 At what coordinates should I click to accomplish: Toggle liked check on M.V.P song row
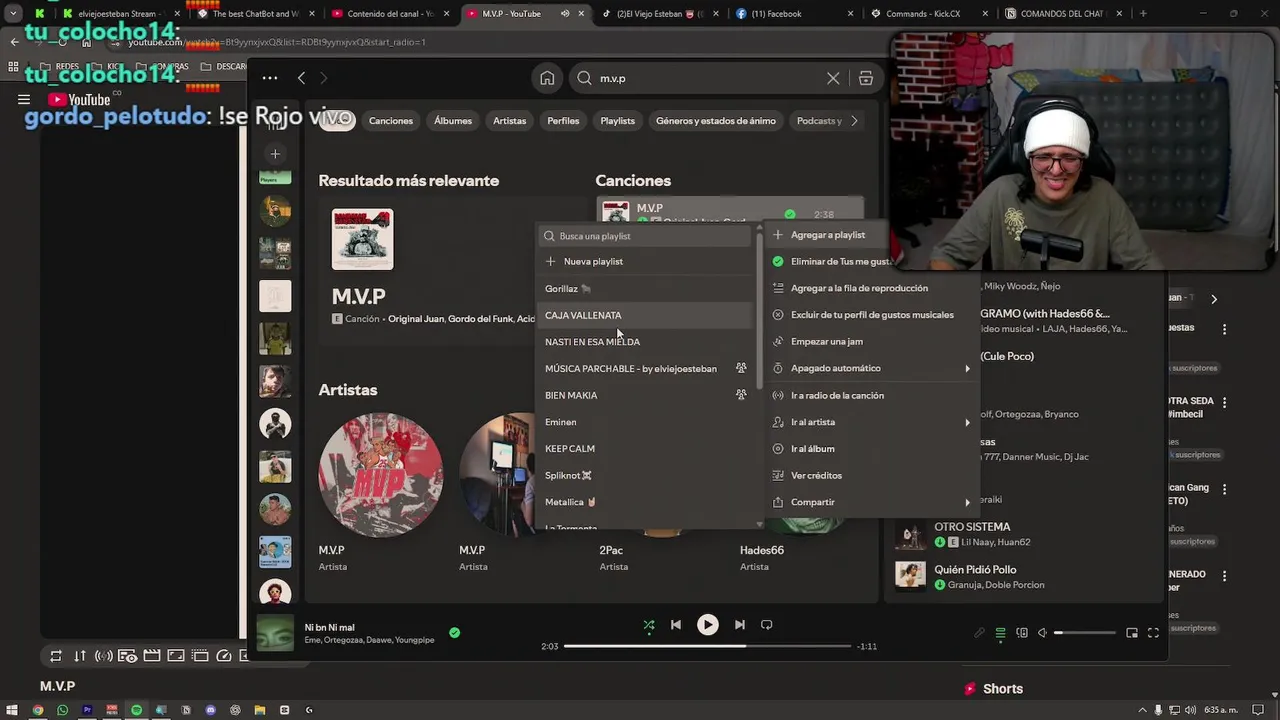[790, 214]
